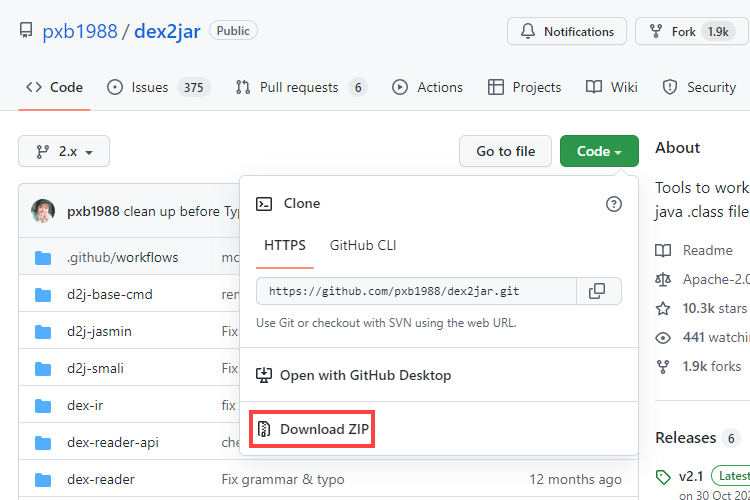Select the HTTPS clone tab
Viewport: 750px width, 500px height.
(285, 245)
